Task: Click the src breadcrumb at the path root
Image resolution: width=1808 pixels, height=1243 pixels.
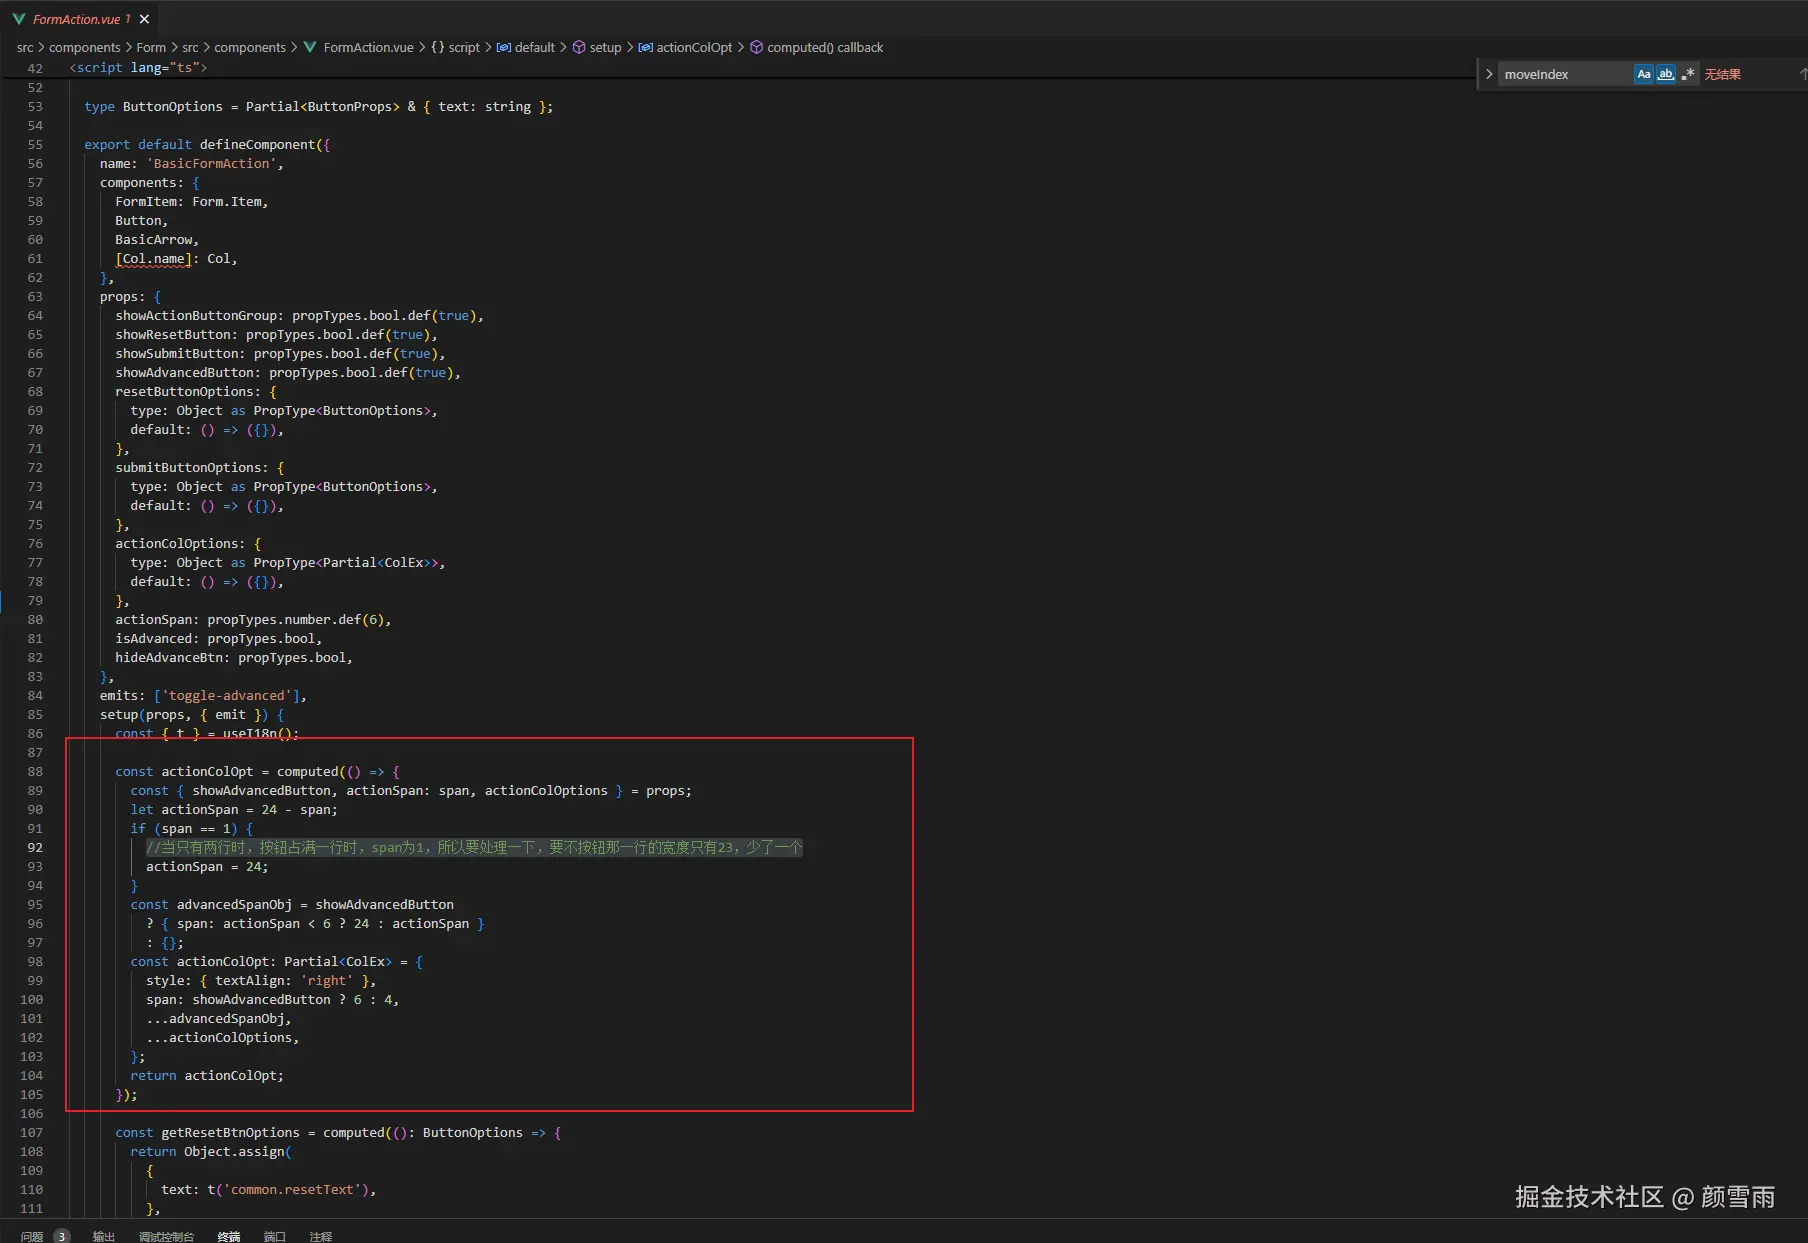Action: pyautogui.click(x=25, y=47)
